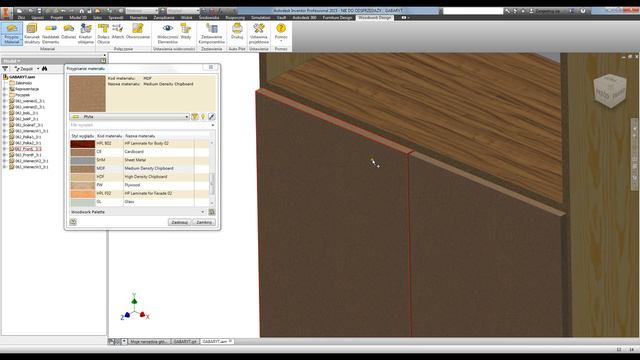Click the Kod materiału column header
The image size is (640, 360).
pos(109,136)
